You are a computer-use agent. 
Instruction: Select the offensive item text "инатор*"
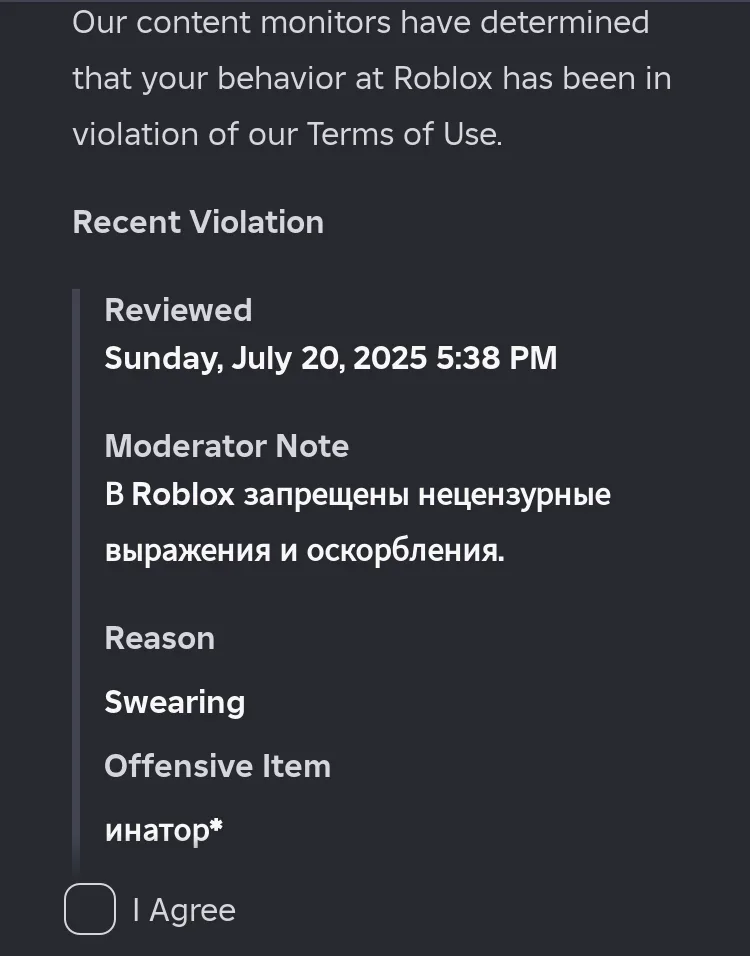pyautogui.click(x=163, y=830)
